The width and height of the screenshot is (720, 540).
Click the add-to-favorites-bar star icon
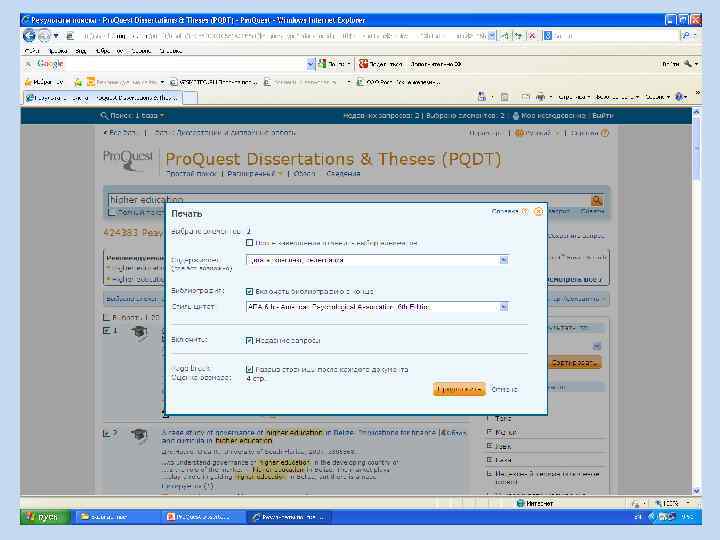pyautogui.click(x=78, y=82)
